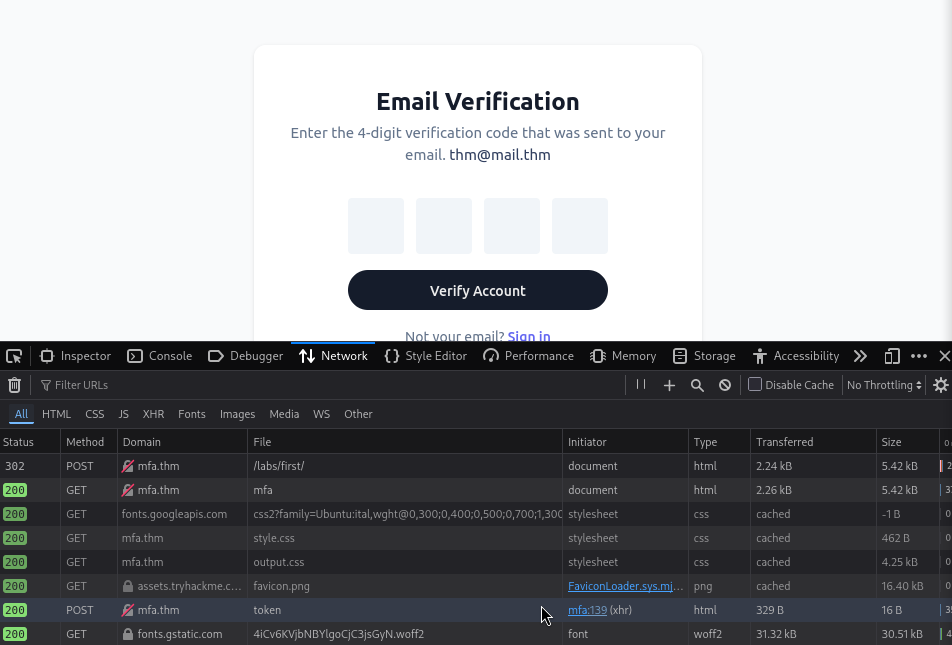Image resolution: width=952 pixels, height=645 pixels.
Task: Follow the Sign in link
Action: pos(529,335)
